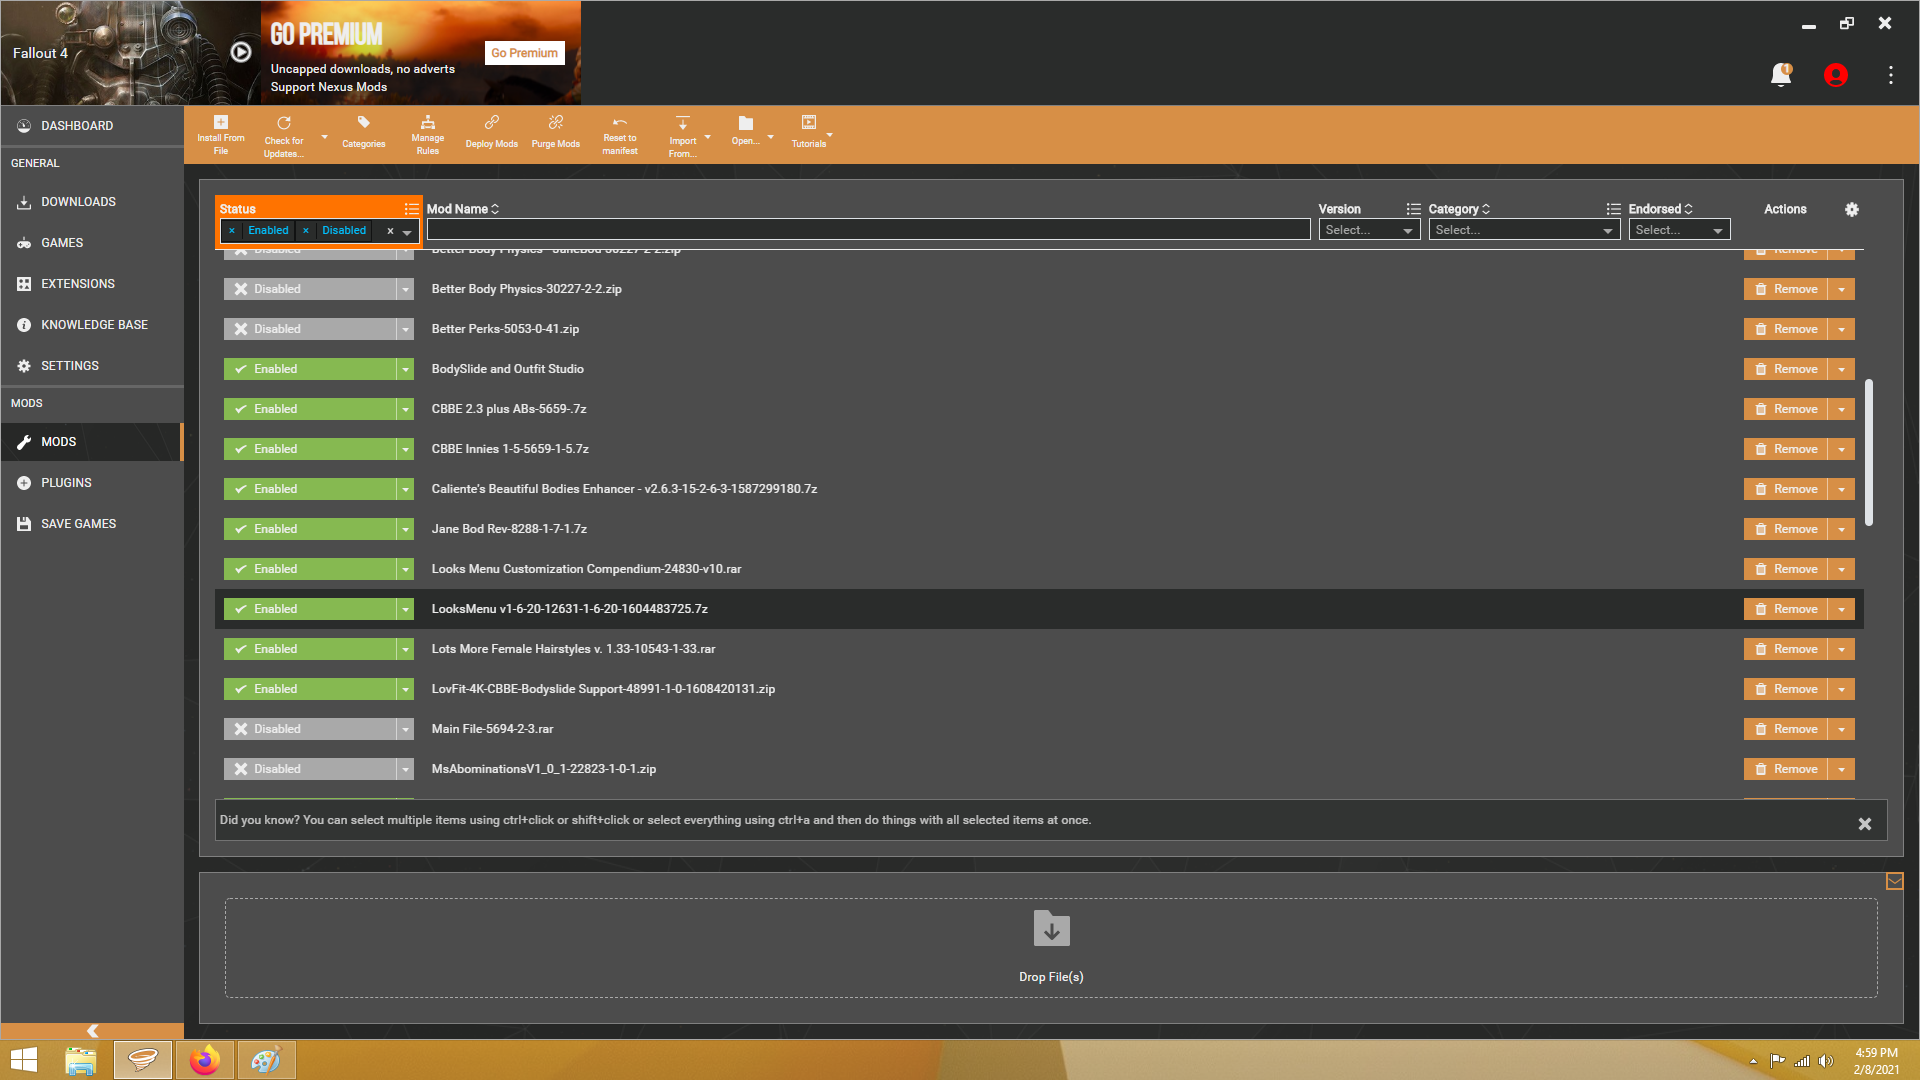Toggle Disabled status for Better Body Physics-30227

[310, 289]
